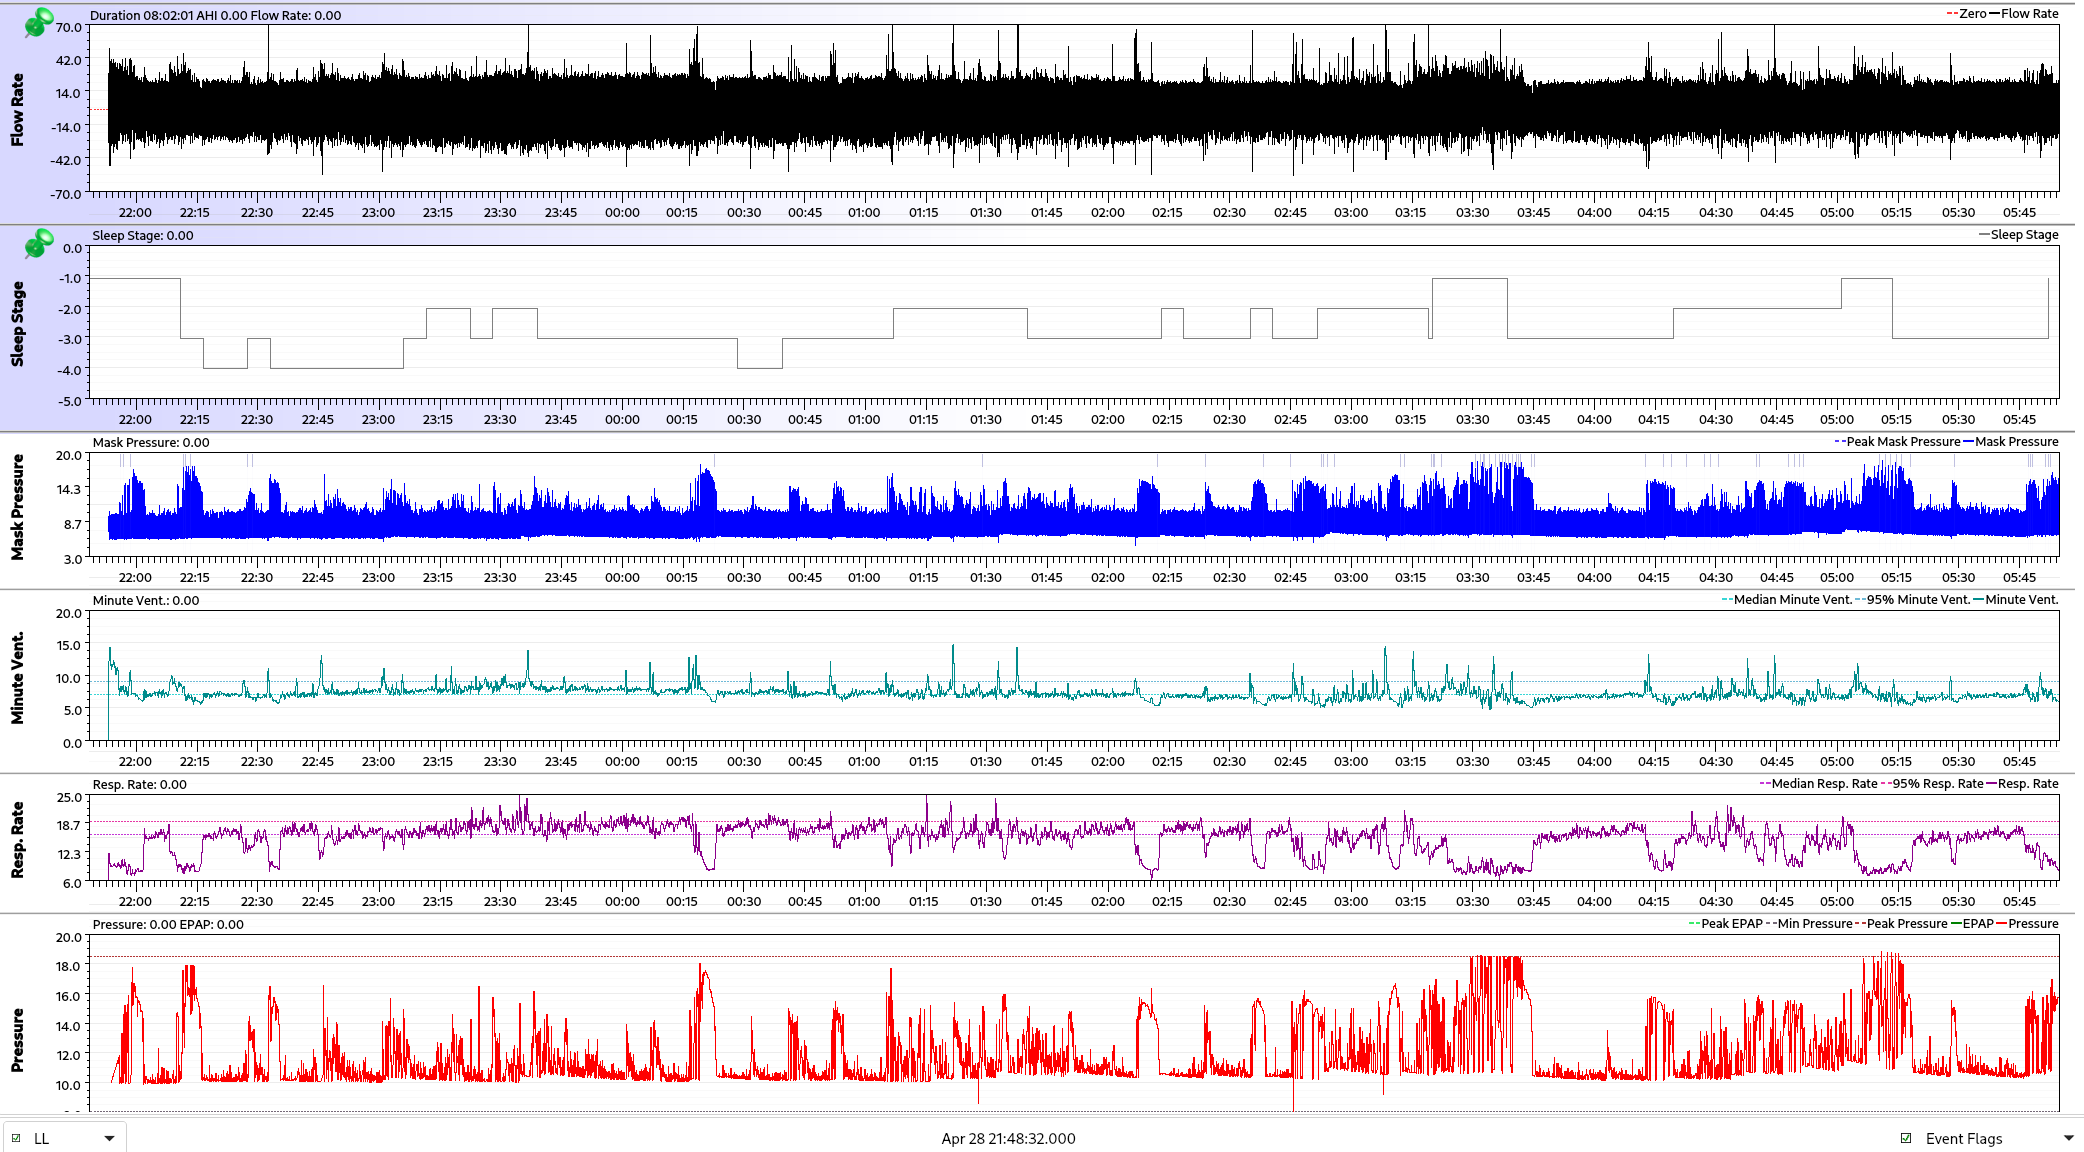Click the Mask Pressure legend entry

tap(2011, 442)
